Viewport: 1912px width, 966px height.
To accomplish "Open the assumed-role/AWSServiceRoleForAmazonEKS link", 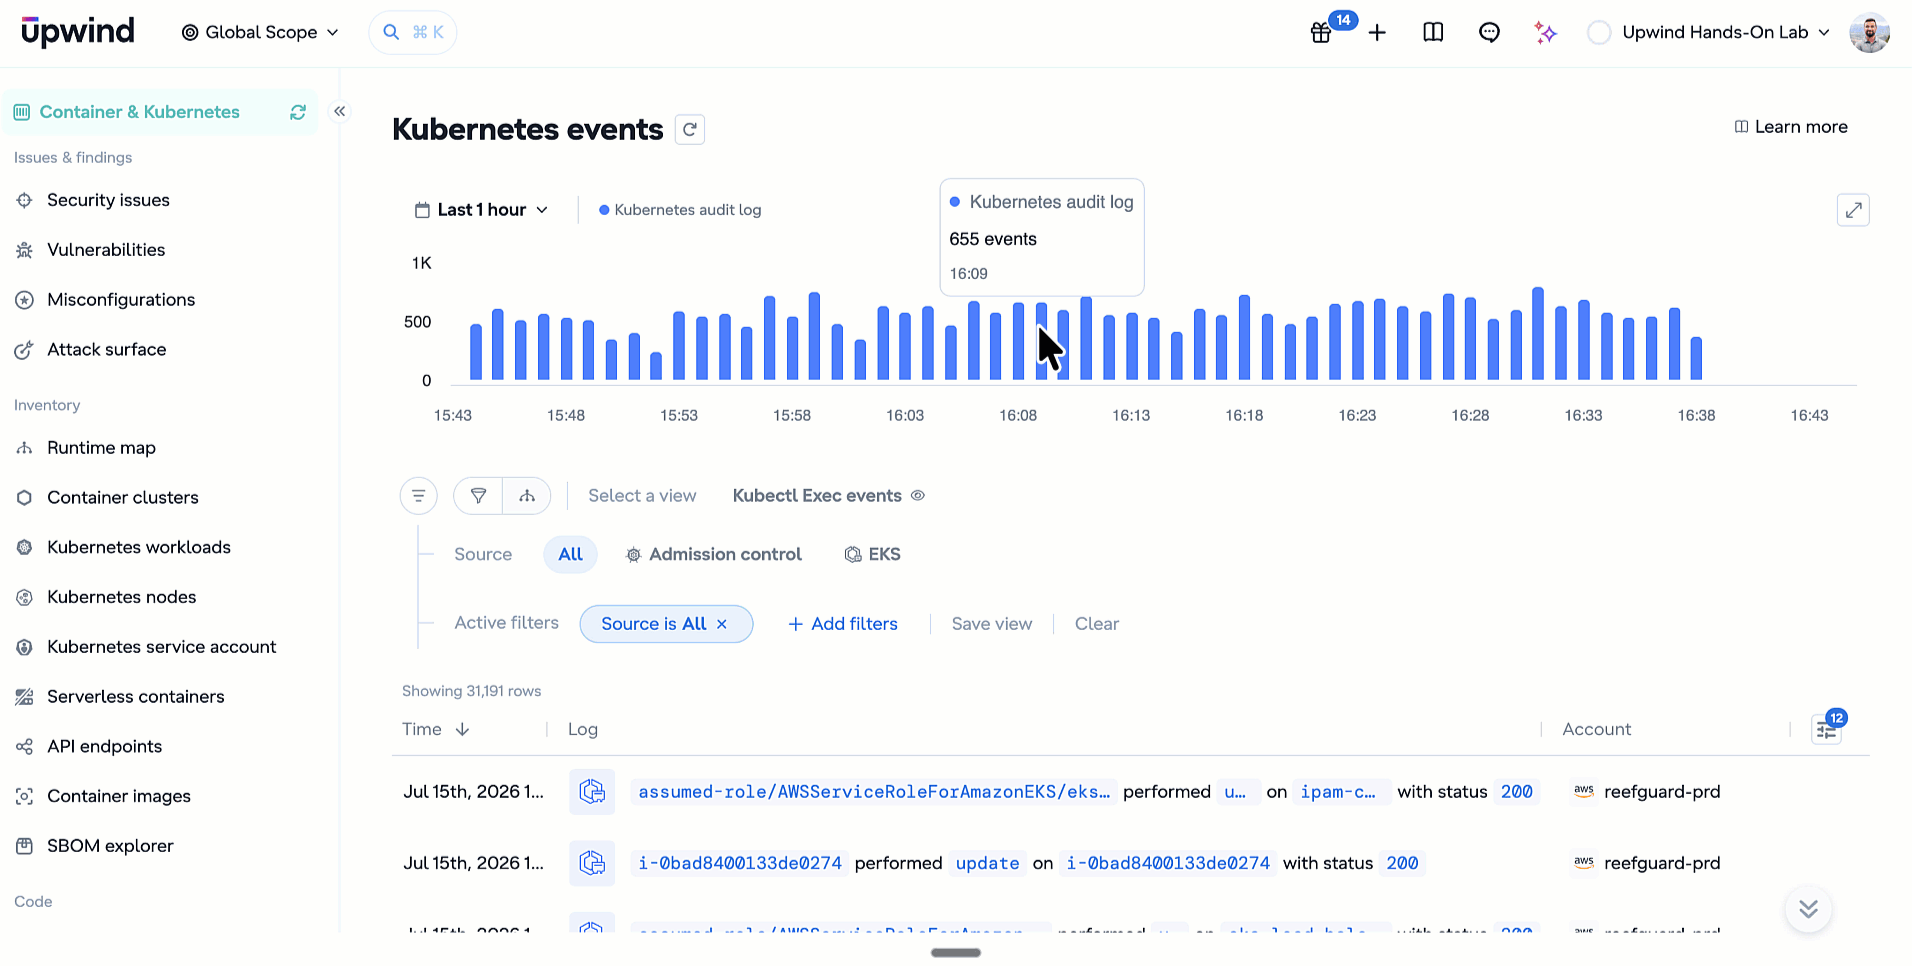I will pos(874,792).
